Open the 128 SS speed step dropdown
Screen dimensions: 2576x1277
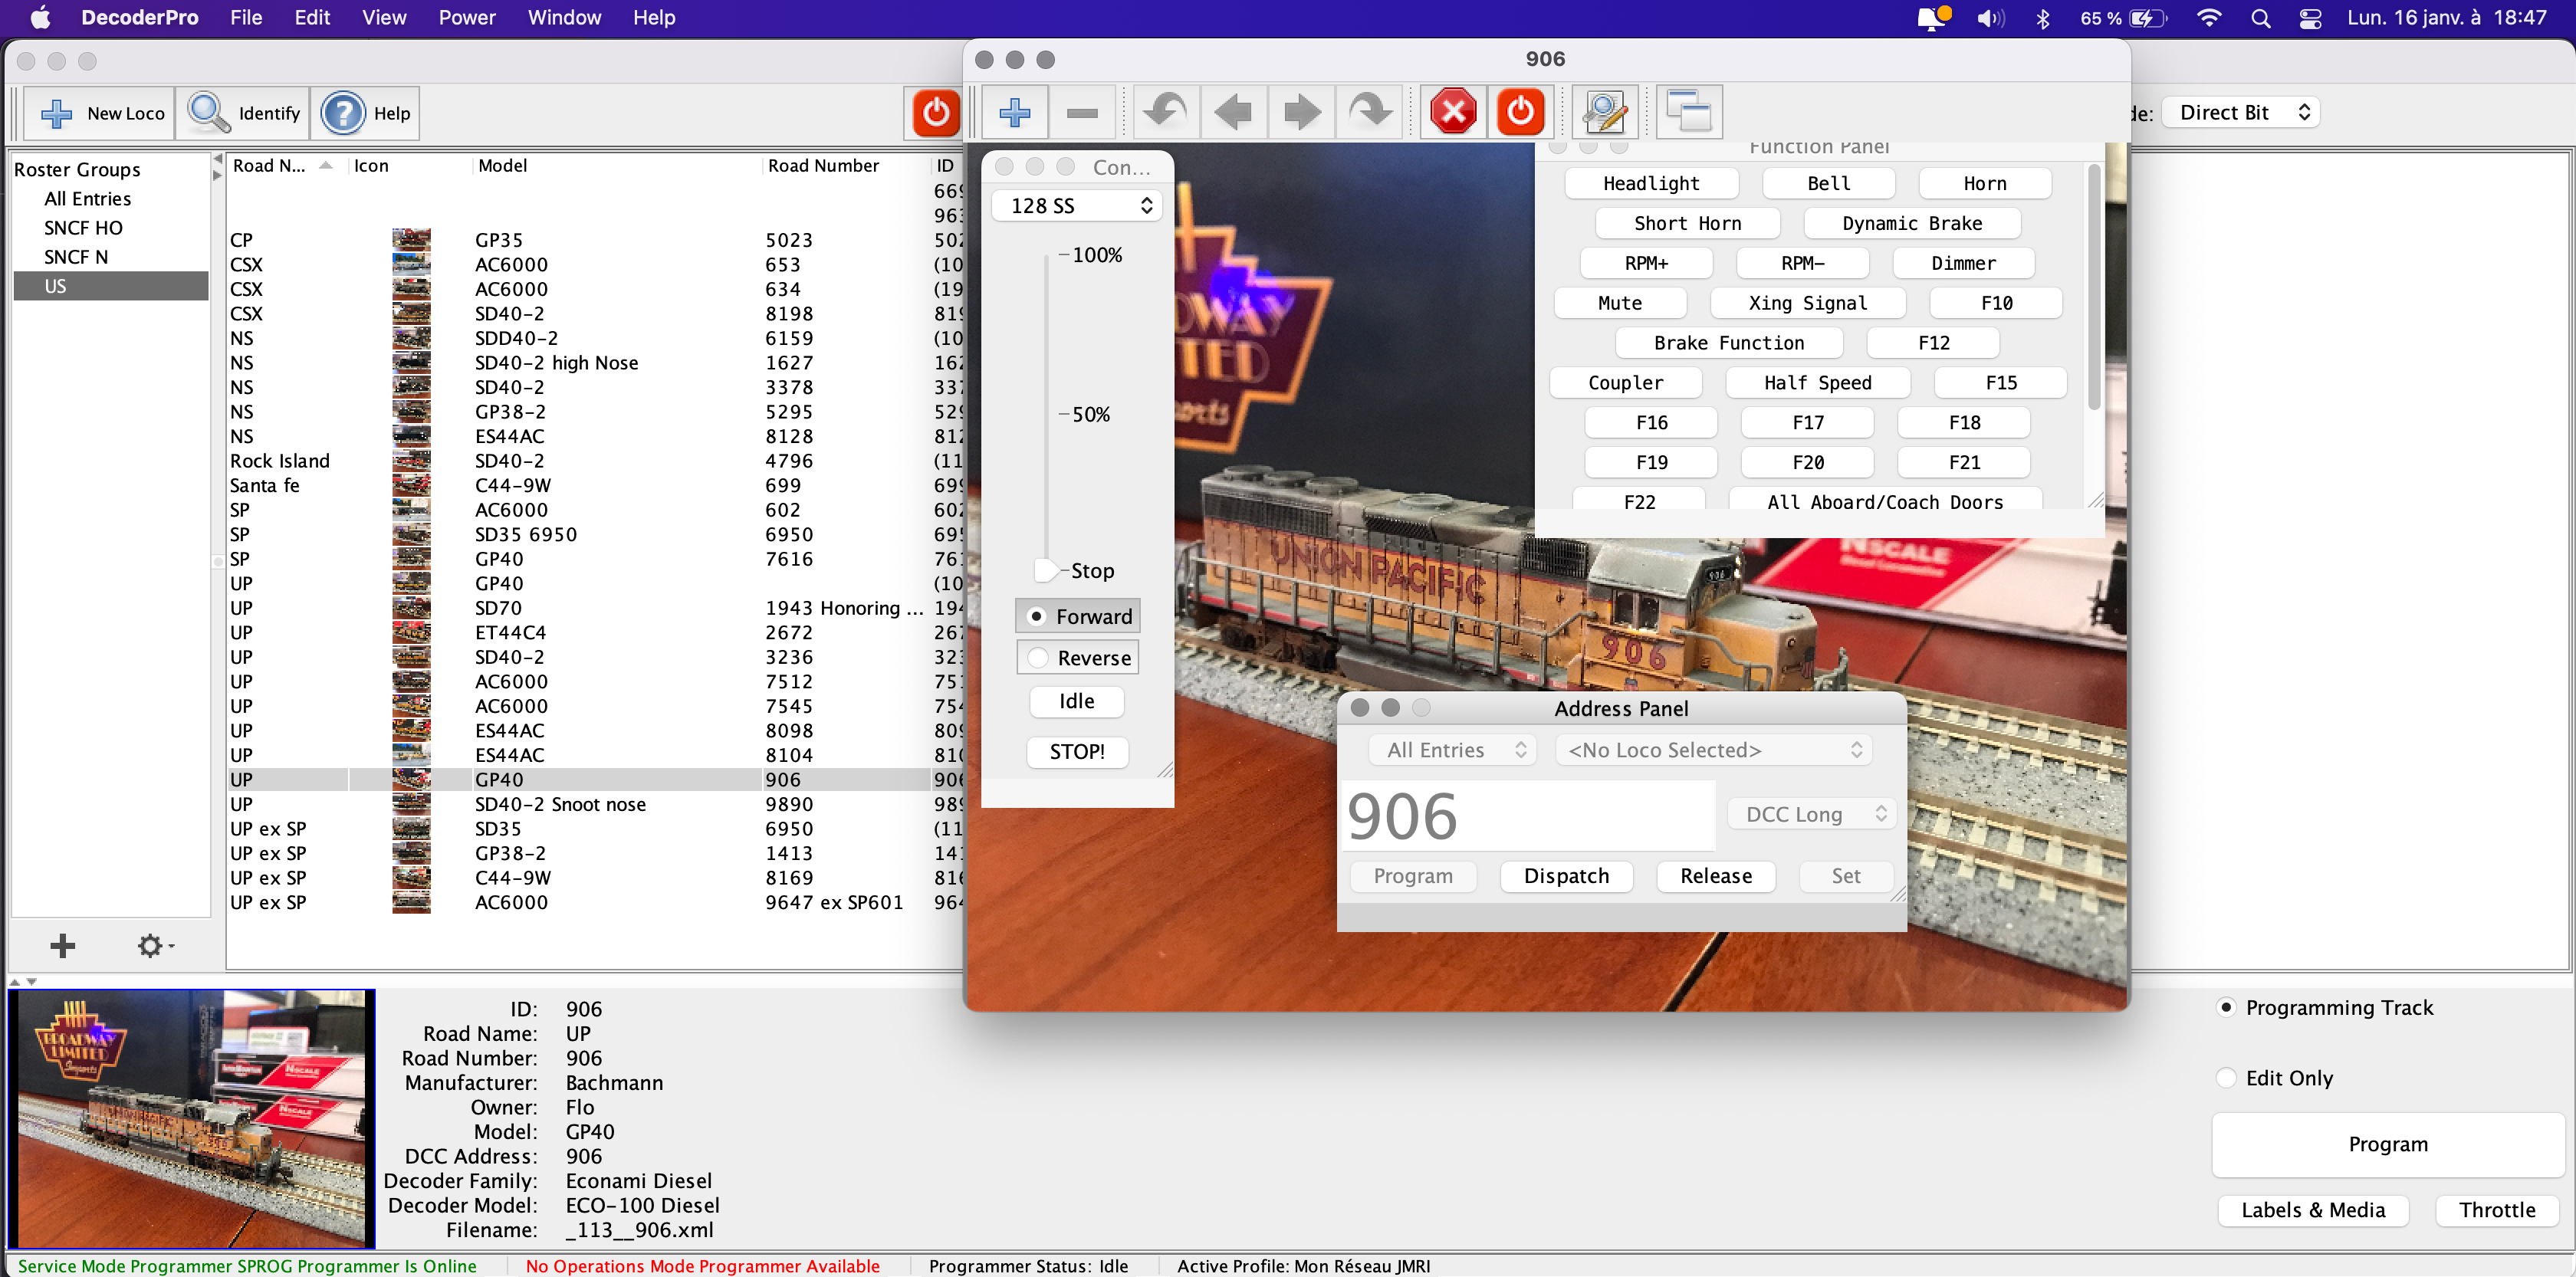1076,205
